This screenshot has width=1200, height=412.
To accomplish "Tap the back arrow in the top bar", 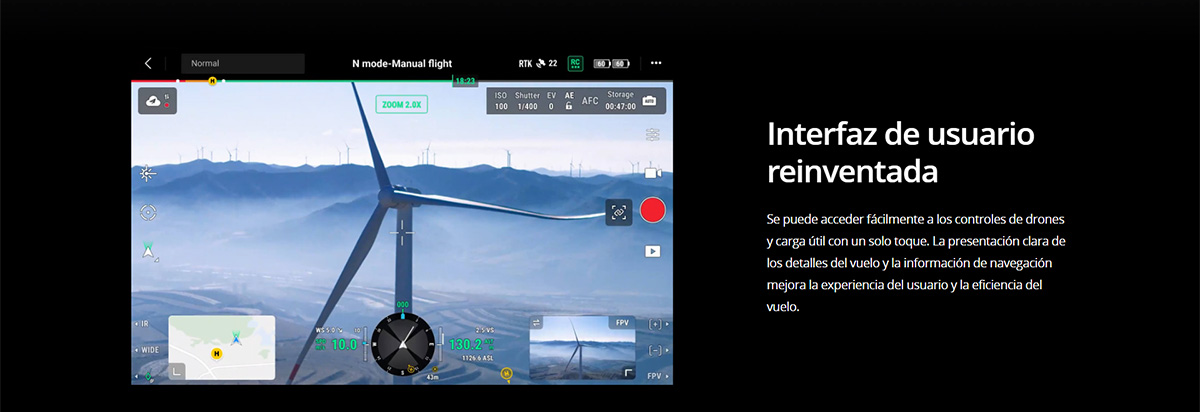I will click(x=148, y=63).
